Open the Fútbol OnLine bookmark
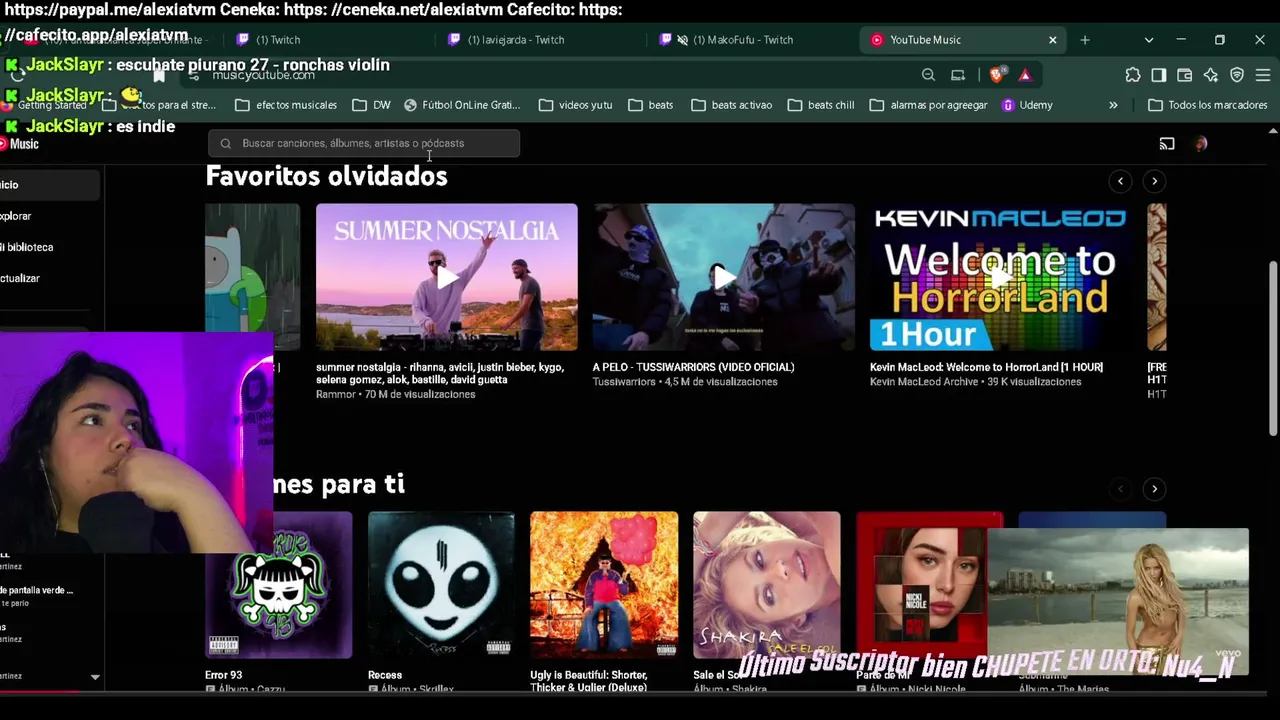 (x=462, y=105)
